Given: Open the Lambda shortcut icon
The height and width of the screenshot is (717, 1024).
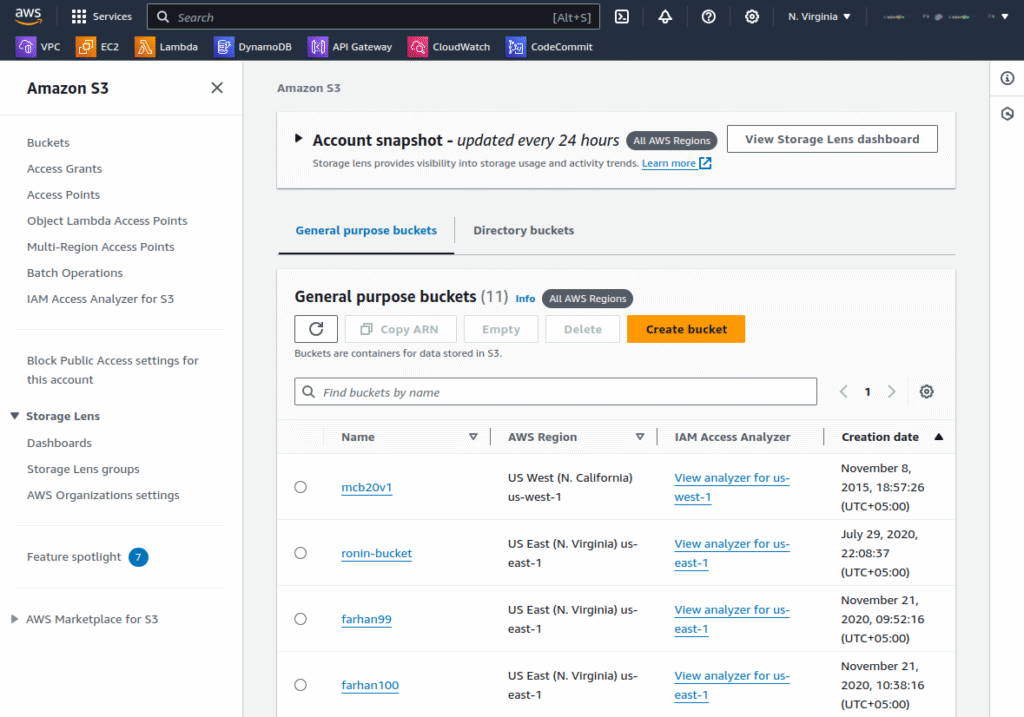Looking at the screenshot, I should (144, 47).
